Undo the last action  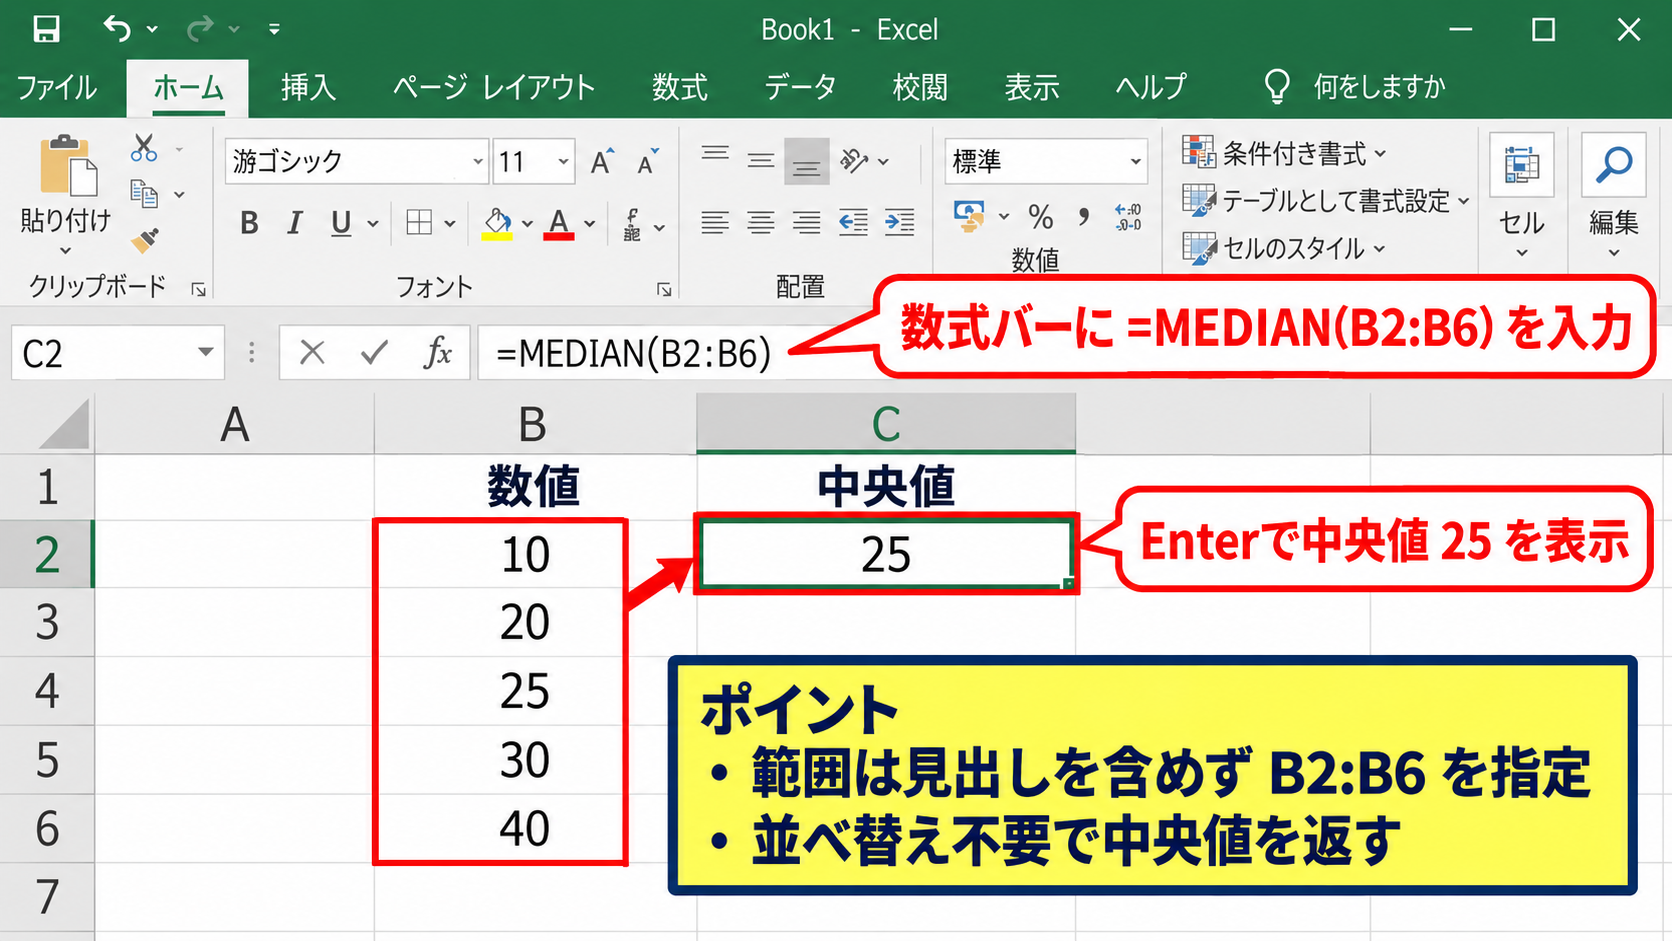[117, 29]
